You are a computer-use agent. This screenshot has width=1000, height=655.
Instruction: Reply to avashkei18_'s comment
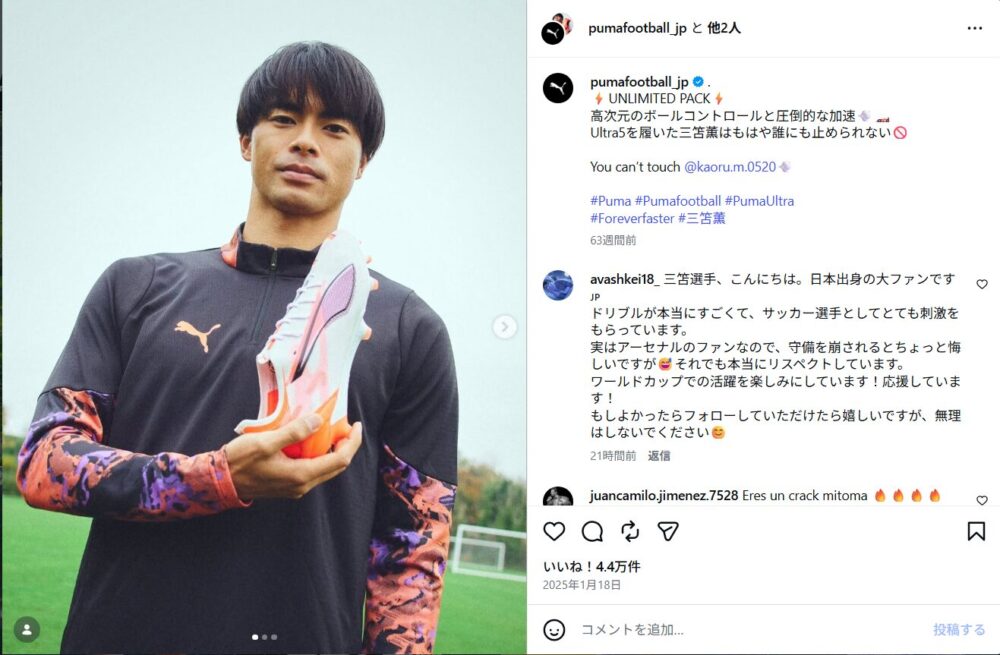click(659, 455)
